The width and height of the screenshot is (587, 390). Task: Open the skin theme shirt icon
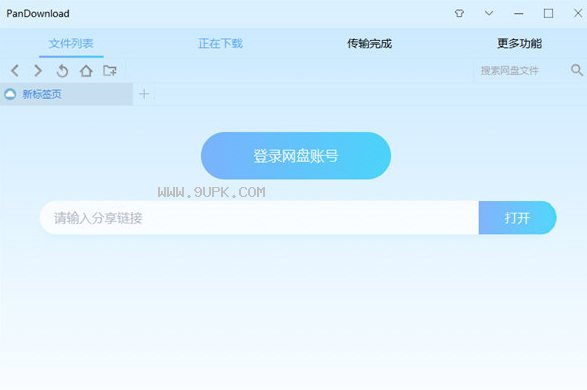(x=459, y=13)
